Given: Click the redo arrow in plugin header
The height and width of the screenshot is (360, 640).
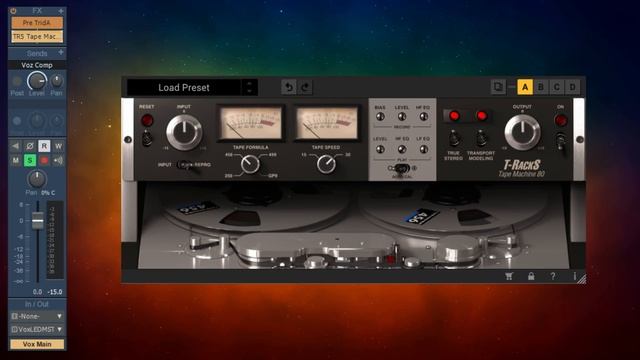Looking at the screenshot, I should pos(305,87).
